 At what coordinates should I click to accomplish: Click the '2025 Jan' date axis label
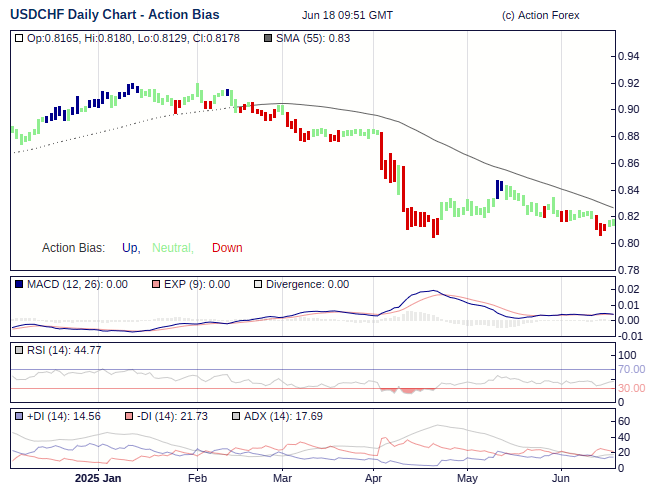point(98,478)
